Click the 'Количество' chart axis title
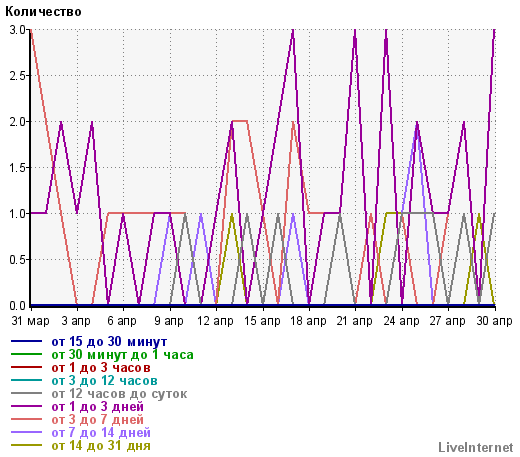This screenshot has width=520, height=457. tap(43, 12)
